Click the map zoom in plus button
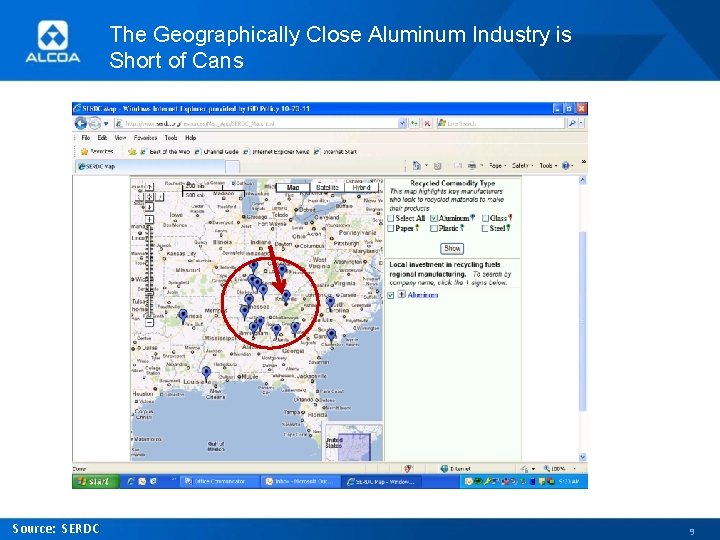Screen dimensions: 720x540 [x=149, y=219]
